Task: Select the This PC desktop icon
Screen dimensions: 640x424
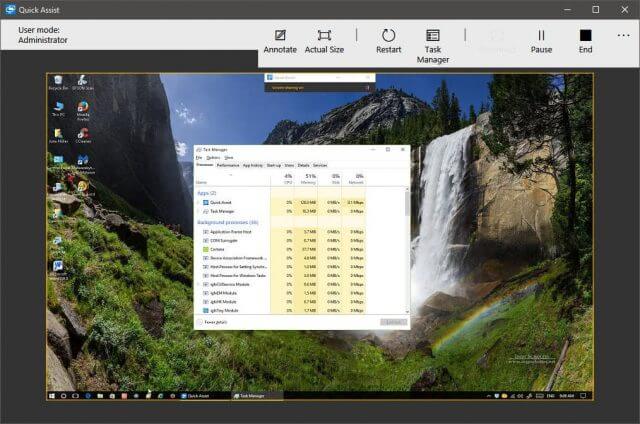Action: 58,109
